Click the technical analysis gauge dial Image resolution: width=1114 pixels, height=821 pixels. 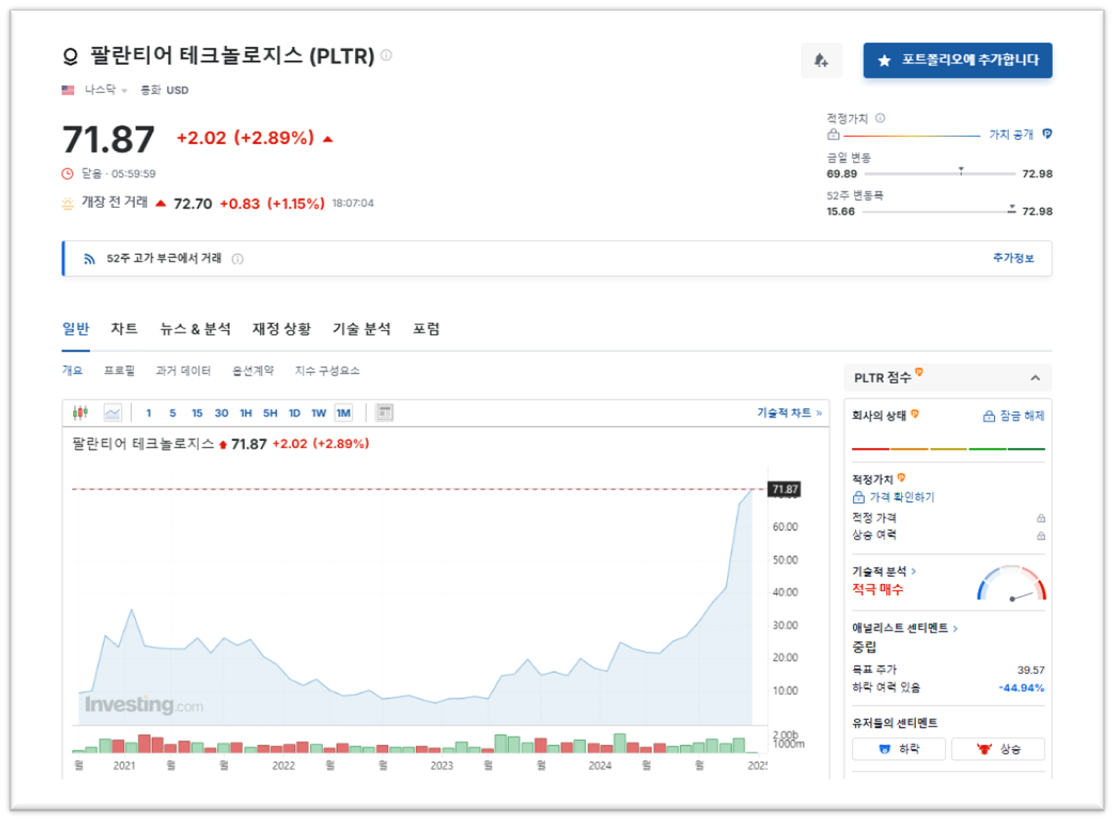(x=1012, y=584)
